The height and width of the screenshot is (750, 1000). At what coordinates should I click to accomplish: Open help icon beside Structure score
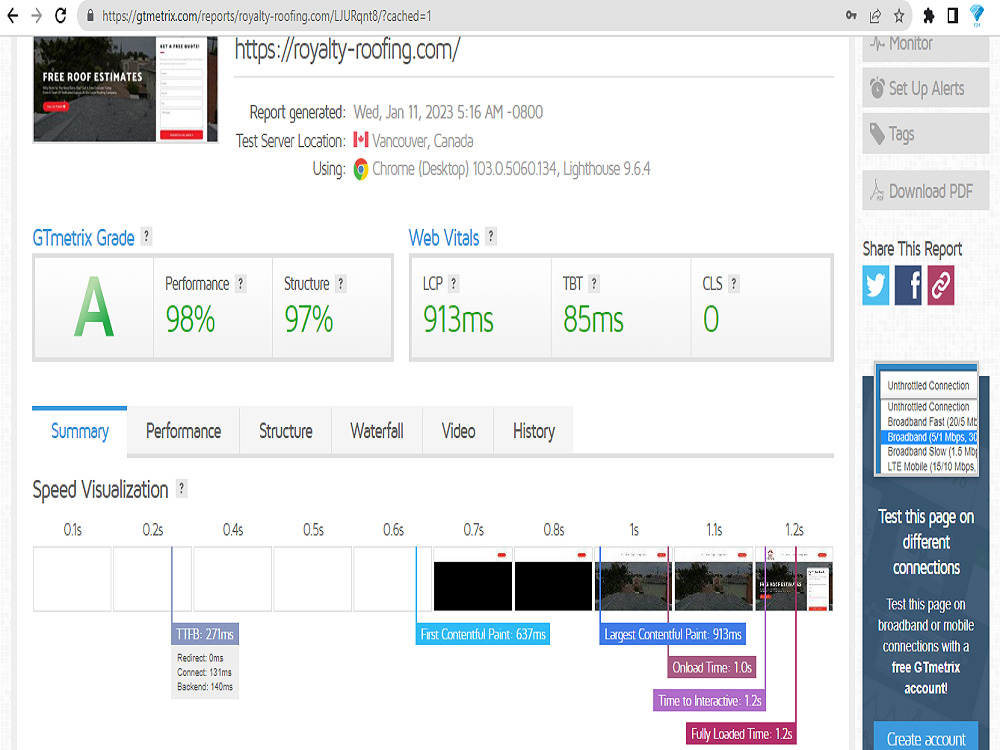(x=341, y=284)
